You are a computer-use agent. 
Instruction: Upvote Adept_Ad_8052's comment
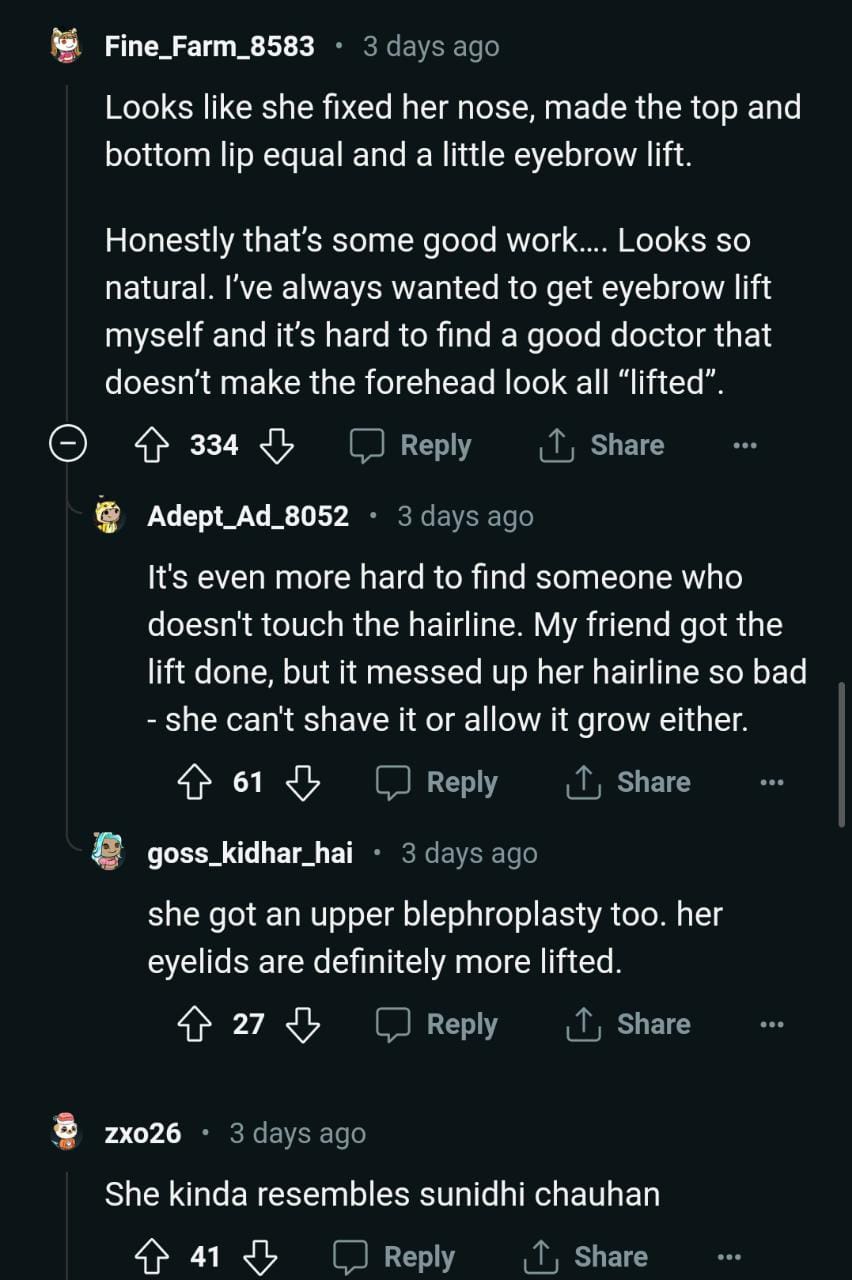tap(194, 783)
